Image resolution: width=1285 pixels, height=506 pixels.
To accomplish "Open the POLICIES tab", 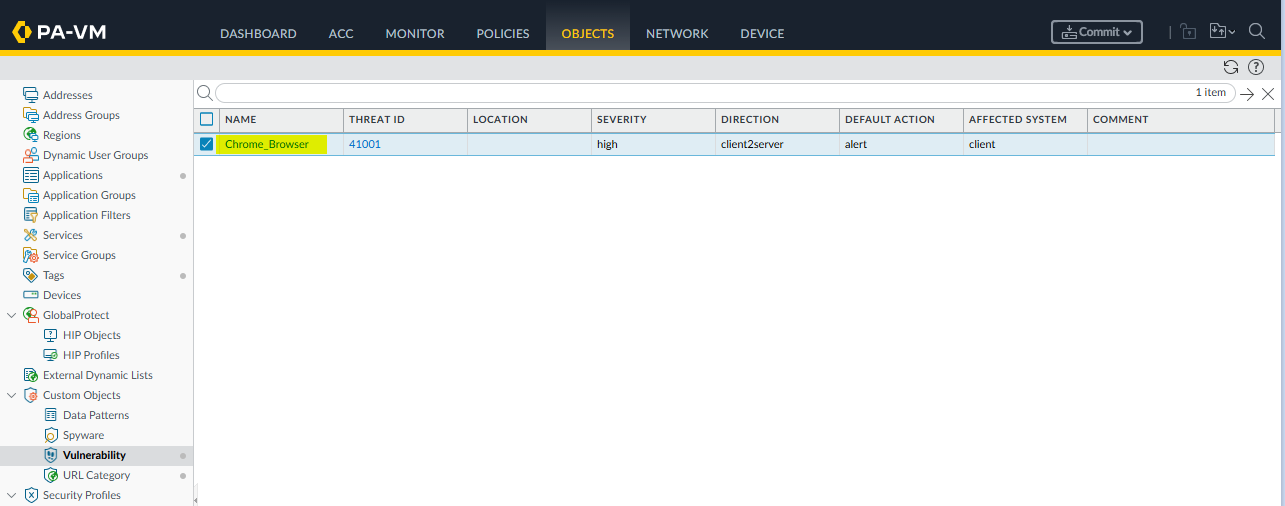I will coord(503,33).
